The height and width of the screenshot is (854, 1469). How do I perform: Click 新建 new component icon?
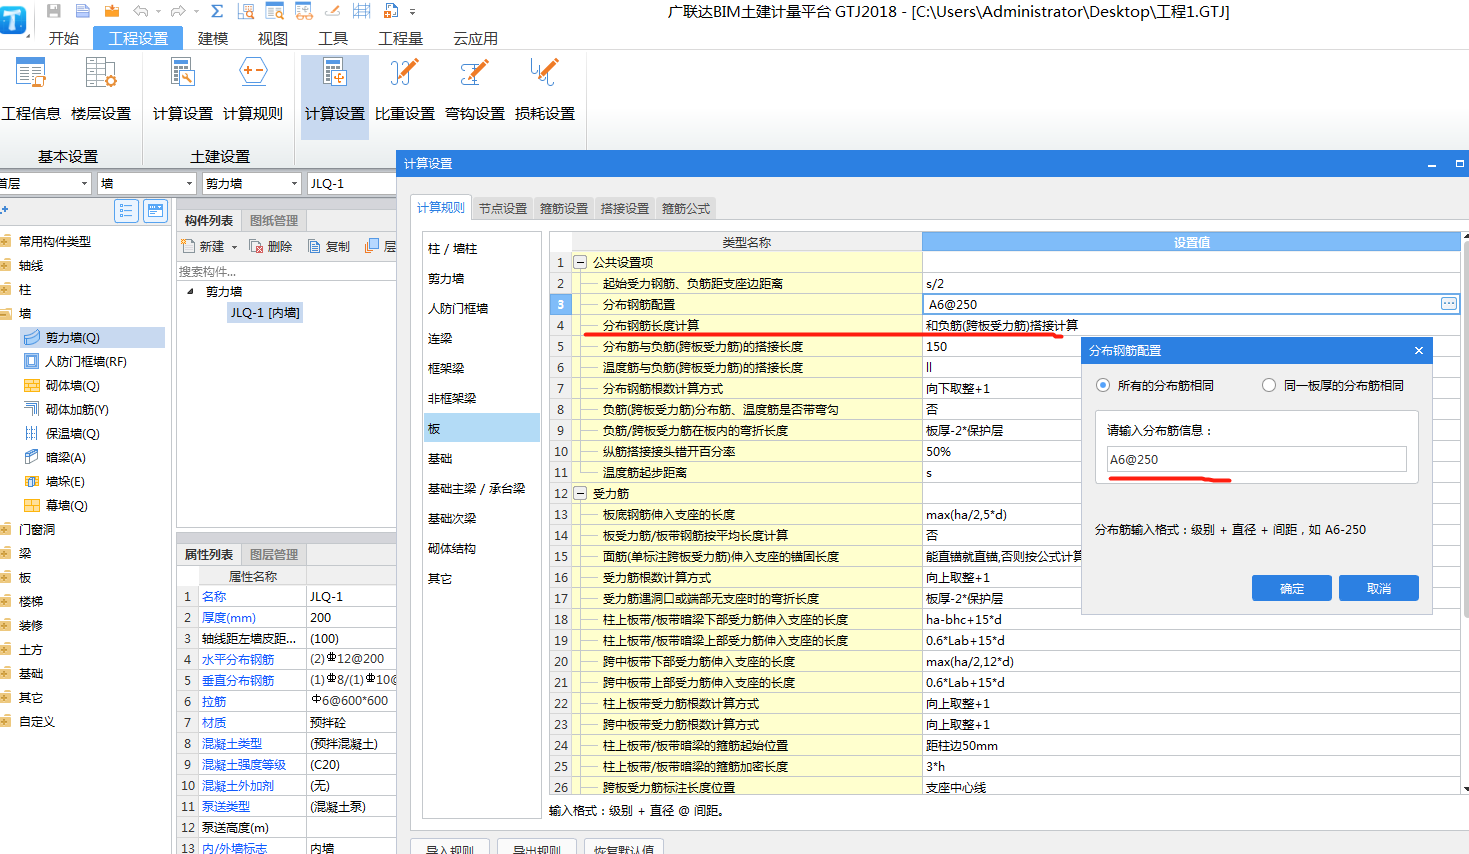click(189, 246)
